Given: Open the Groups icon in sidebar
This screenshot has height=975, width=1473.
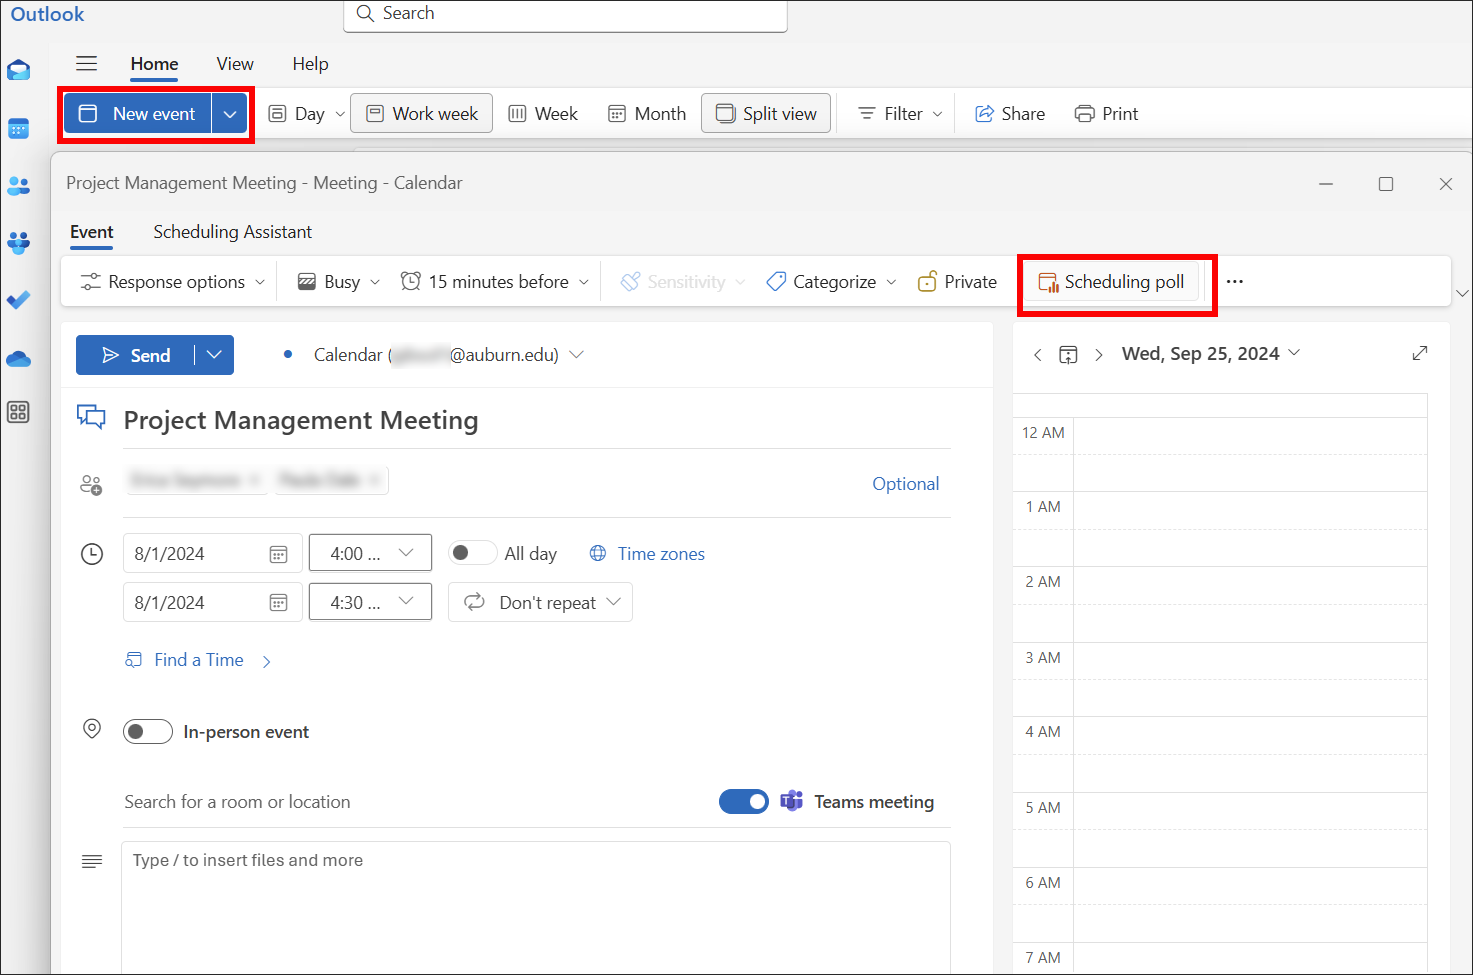Looking at the screenshot, I should click(18, 243).
